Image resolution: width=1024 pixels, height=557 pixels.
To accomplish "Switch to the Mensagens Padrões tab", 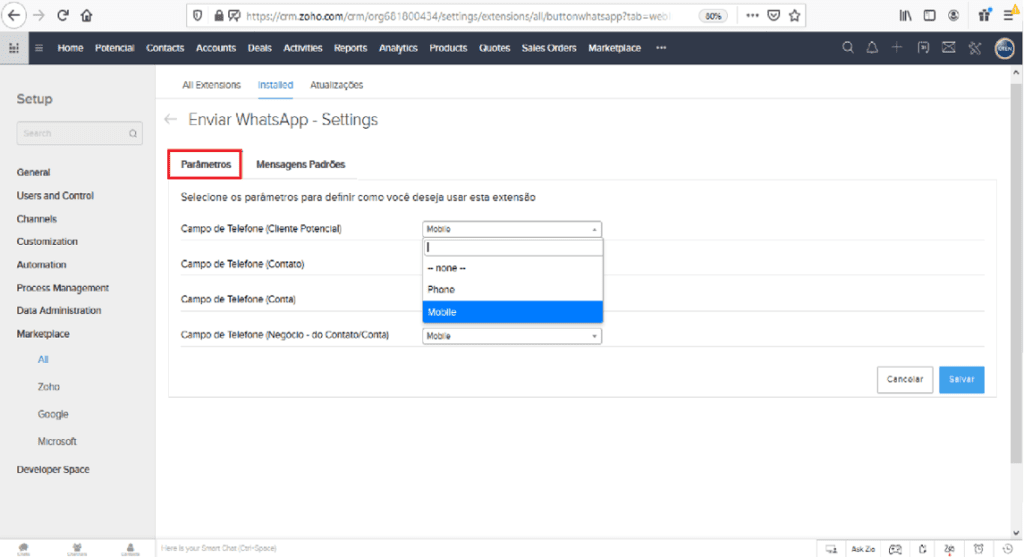I will pyautogui.click(x=300, y=164).
